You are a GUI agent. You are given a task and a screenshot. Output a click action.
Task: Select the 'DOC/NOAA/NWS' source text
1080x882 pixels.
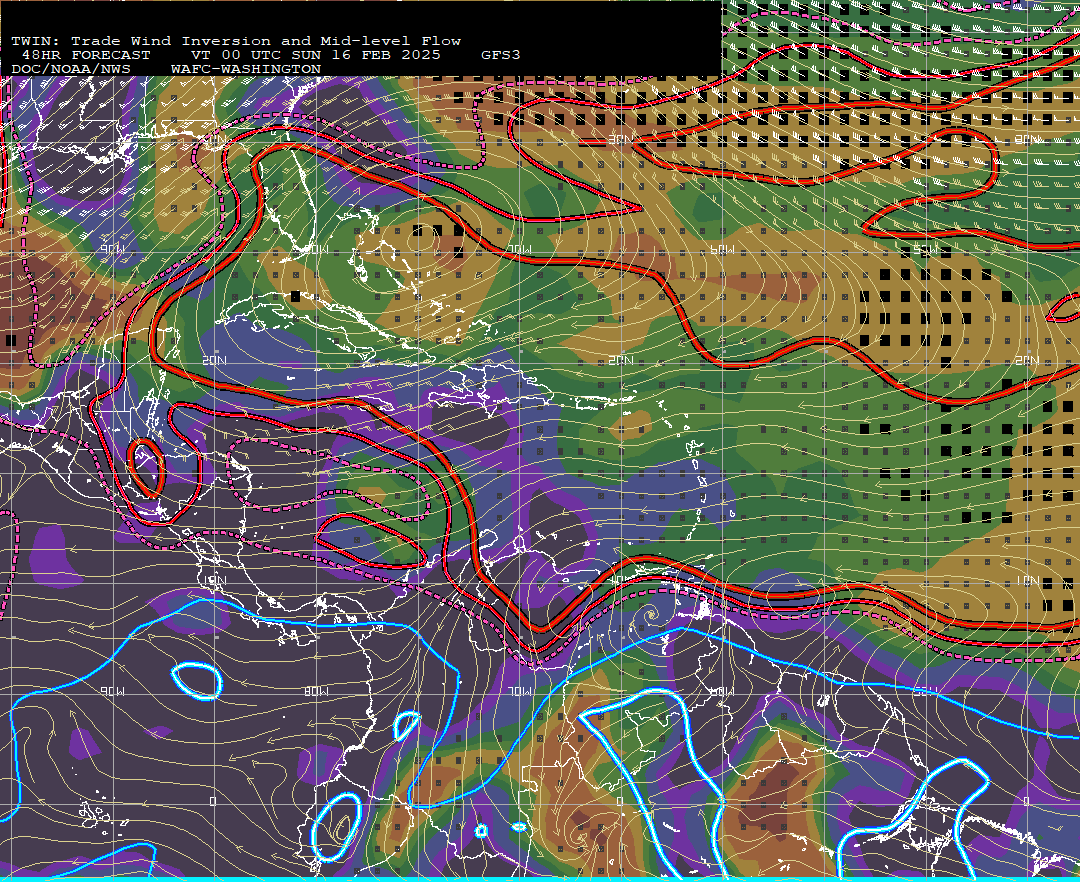click(x=71, y=70)
